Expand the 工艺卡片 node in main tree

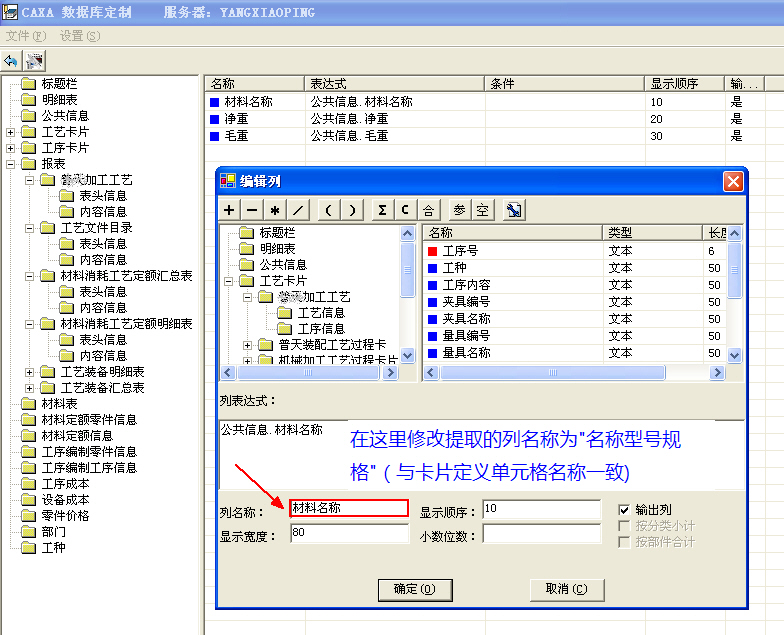tap(10, 132)
